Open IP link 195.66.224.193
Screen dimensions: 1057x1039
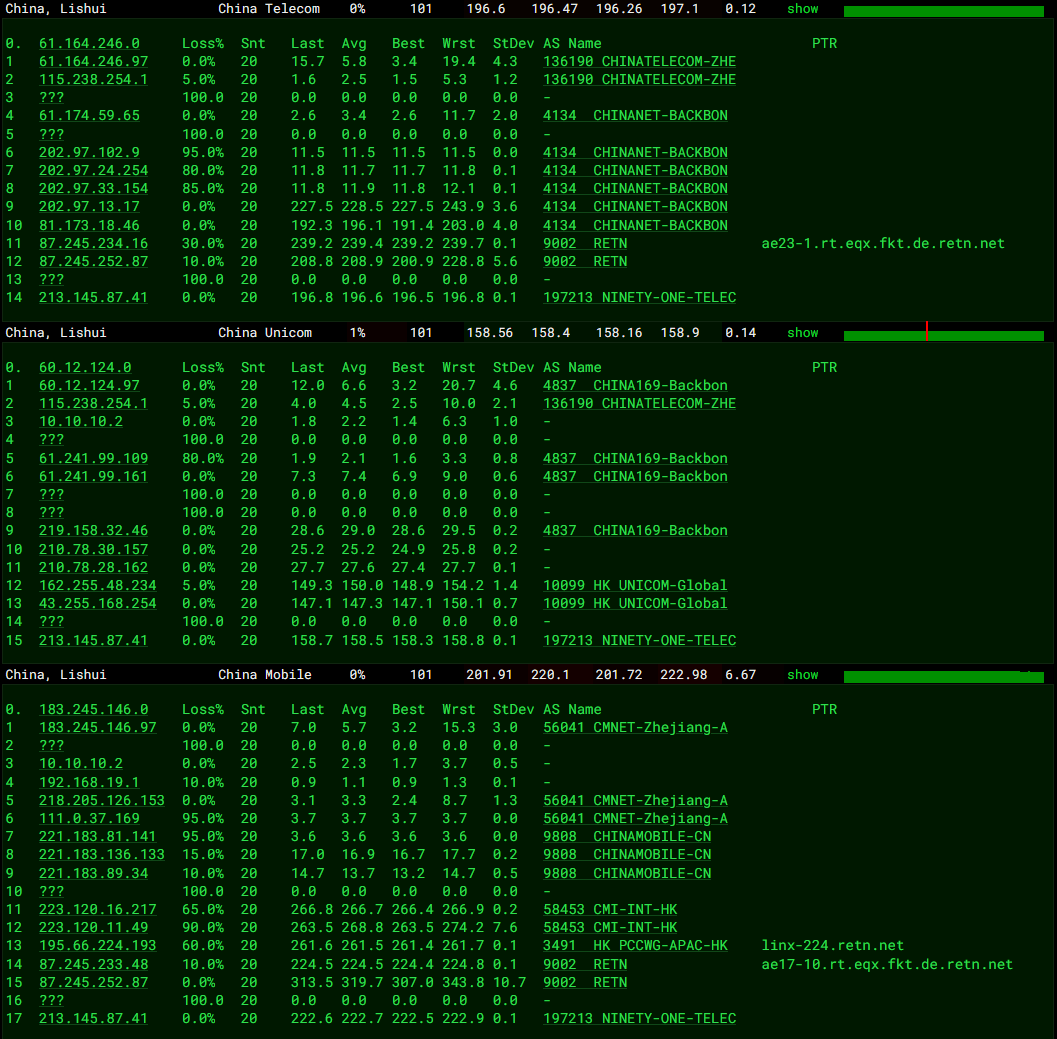click(97, 946)
